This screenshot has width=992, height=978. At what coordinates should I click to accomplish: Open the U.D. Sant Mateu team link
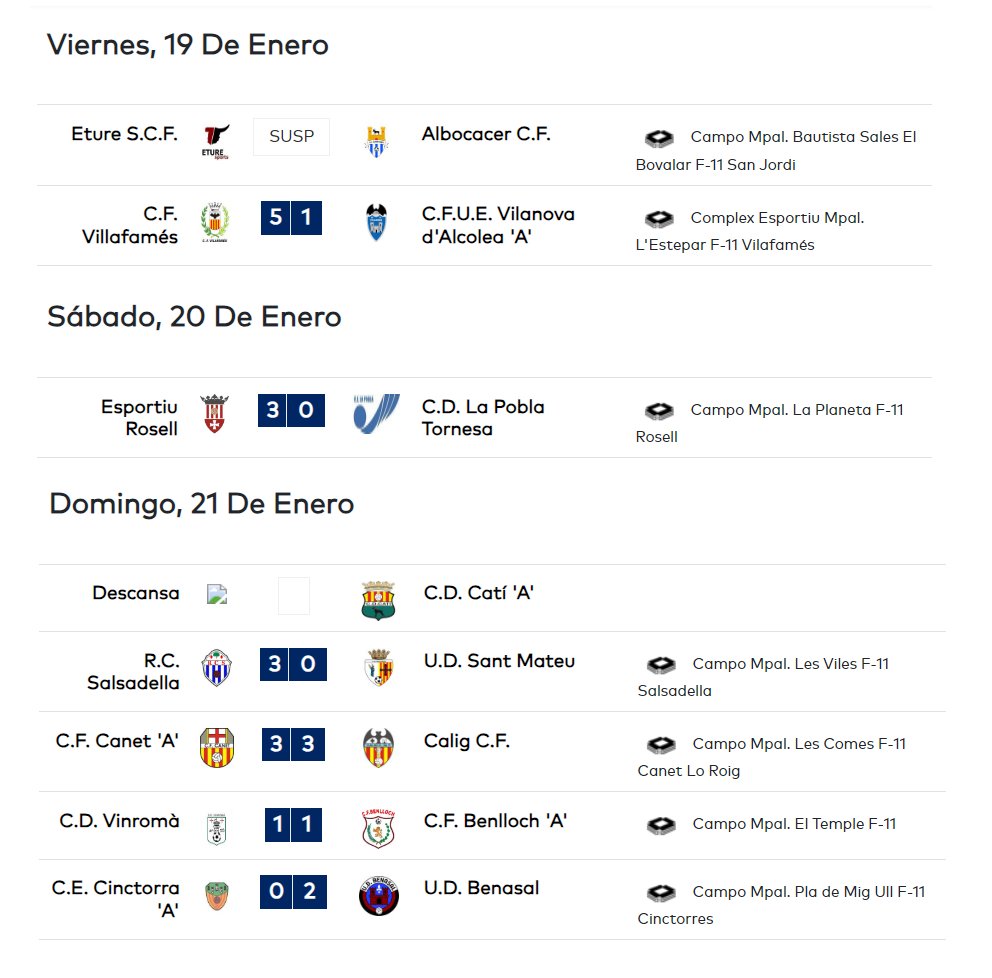499,661
